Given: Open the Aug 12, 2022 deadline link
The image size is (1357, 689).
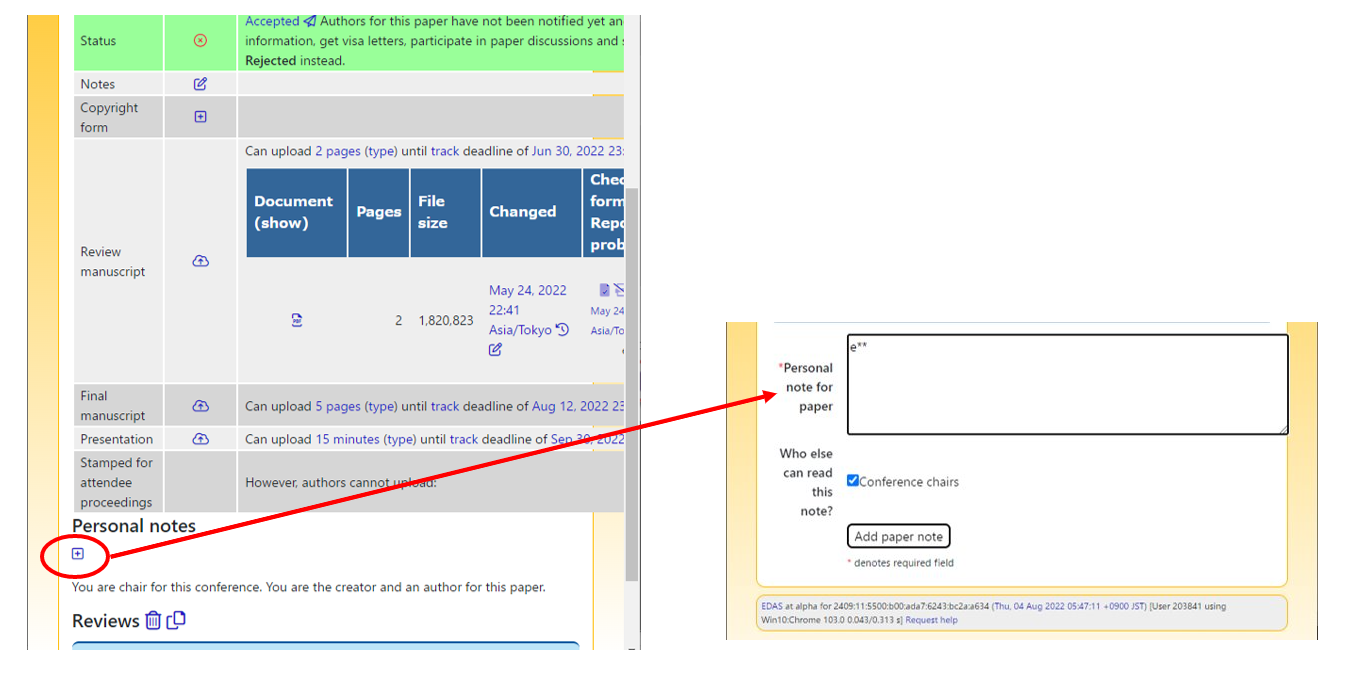Looking at the screenshot, I should [x=578, y=406].
